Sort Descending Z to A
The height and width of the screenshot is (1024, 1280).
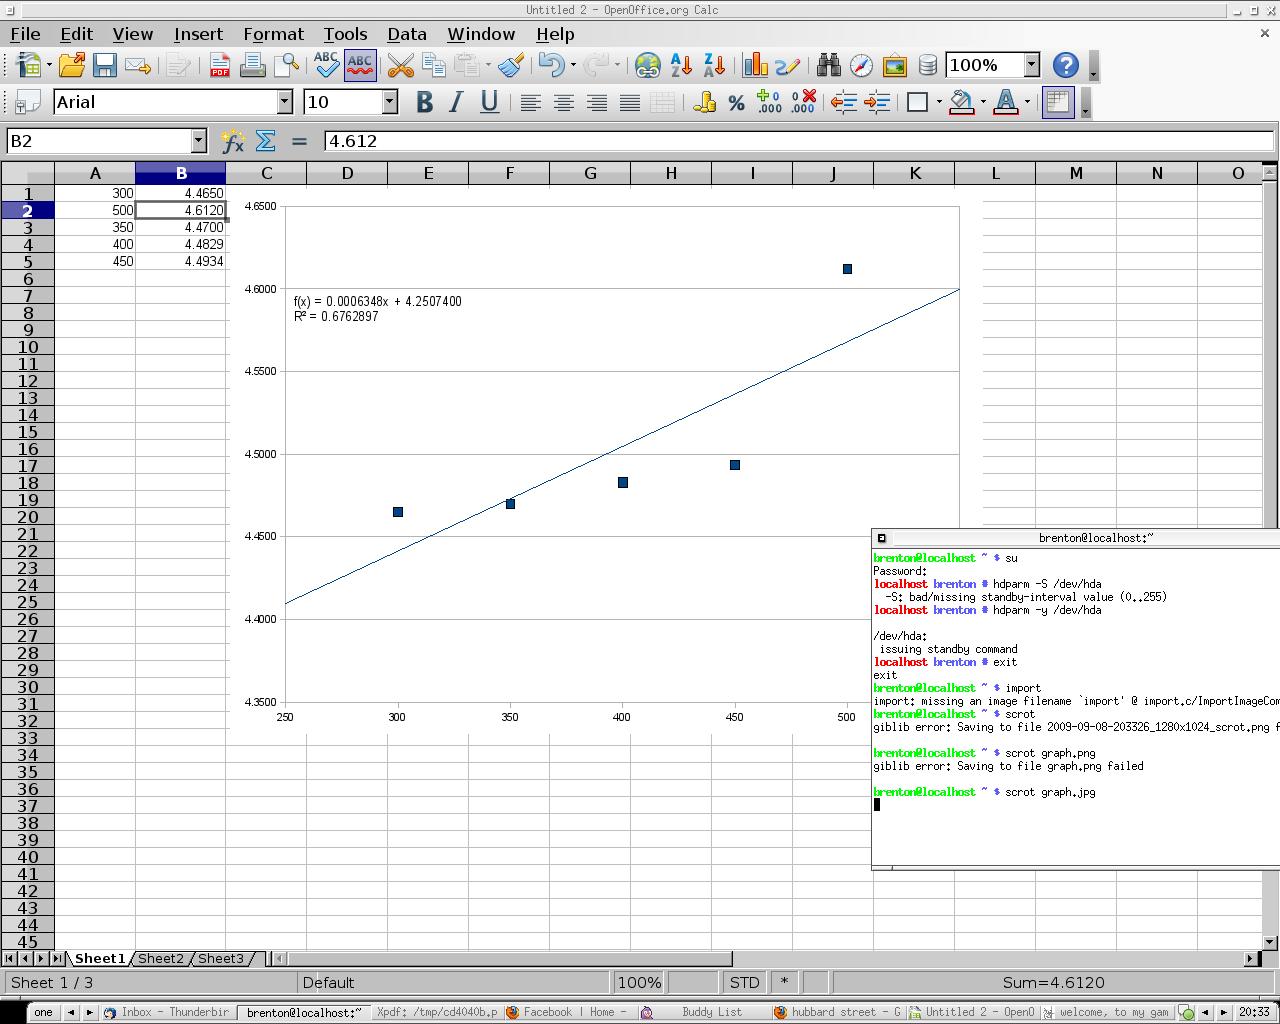(x=714, y=66)
